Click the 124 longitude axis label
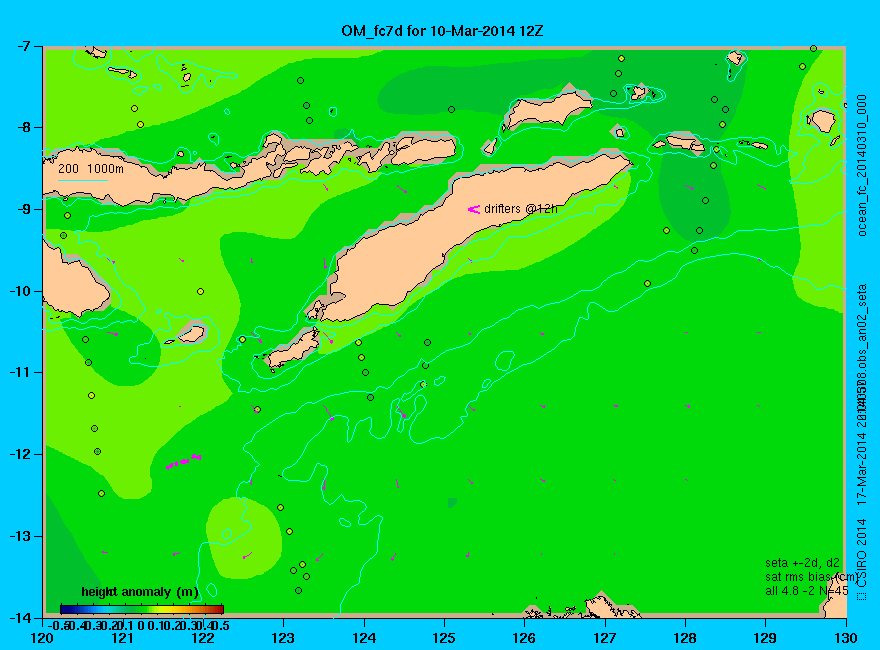The height and width of the screenshot is (650, 880). point(364,638)
